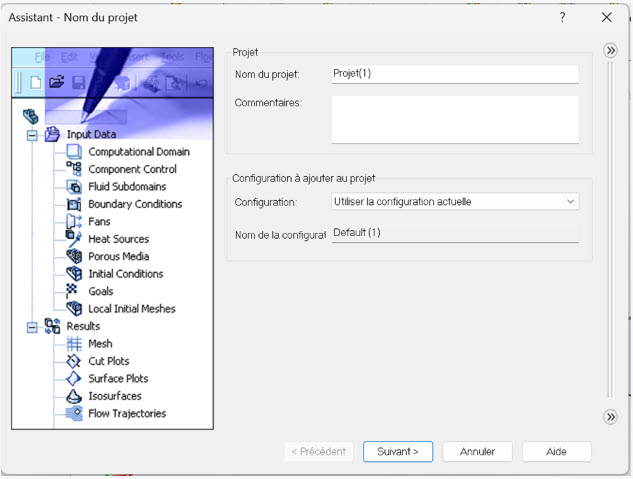This screenshot has height=479, width=633.
Task: Select the Goals checkered flag icon
Action: point(73,291)
